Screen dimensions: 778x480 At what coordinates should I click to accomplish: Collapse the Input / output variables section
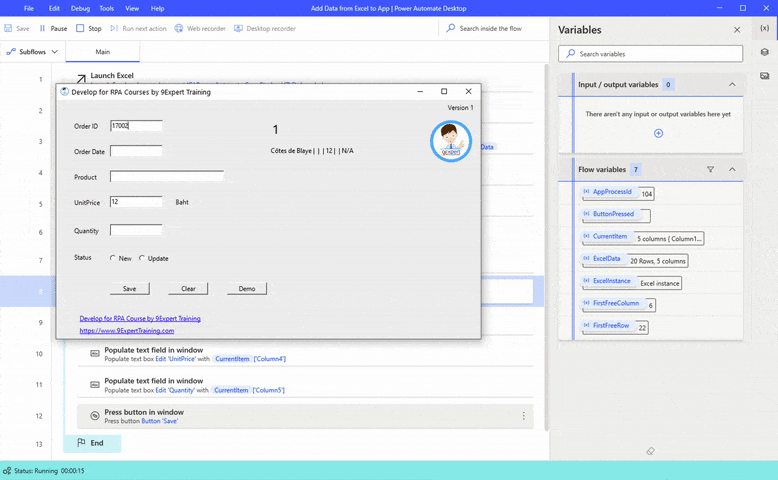tap(732, 85)
